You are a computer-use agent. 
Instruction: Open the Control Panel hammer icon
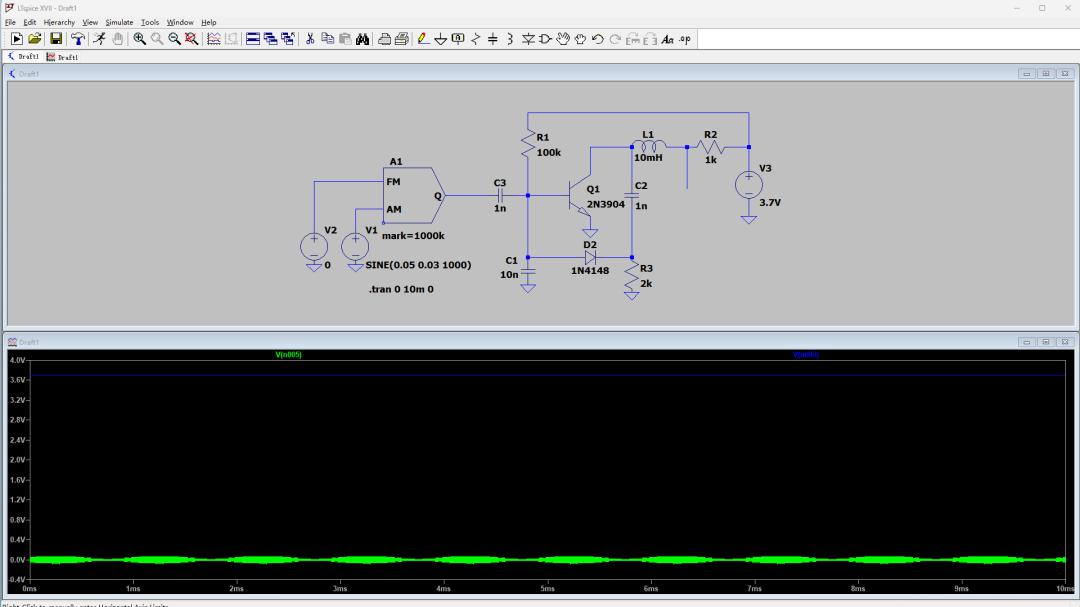(77, 39)
